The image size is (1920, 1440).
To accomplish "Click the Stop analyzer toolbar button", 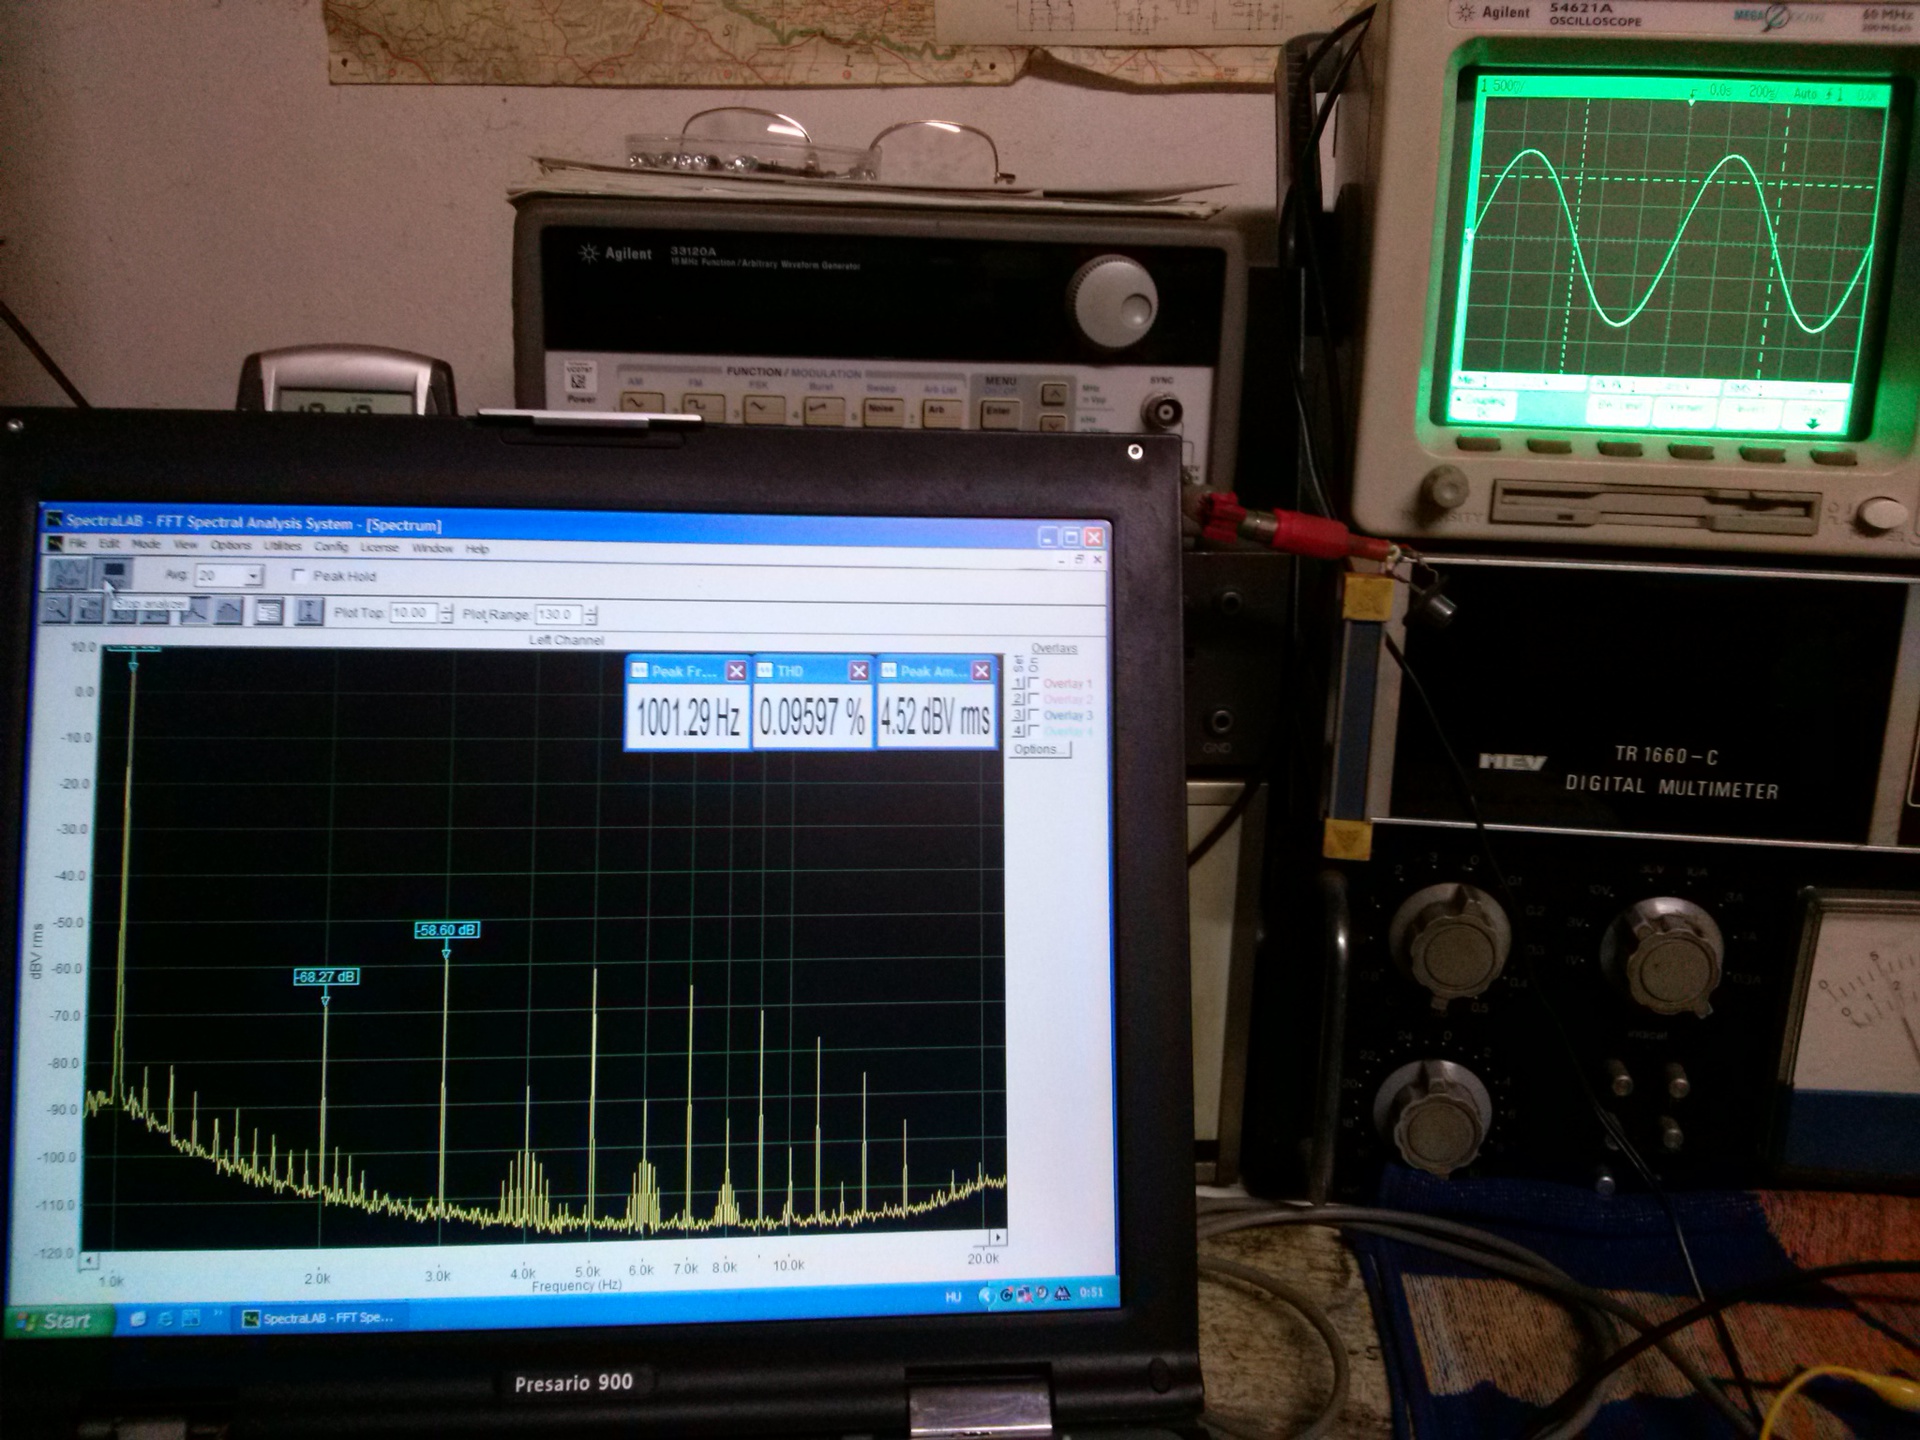I will point(114,574).
